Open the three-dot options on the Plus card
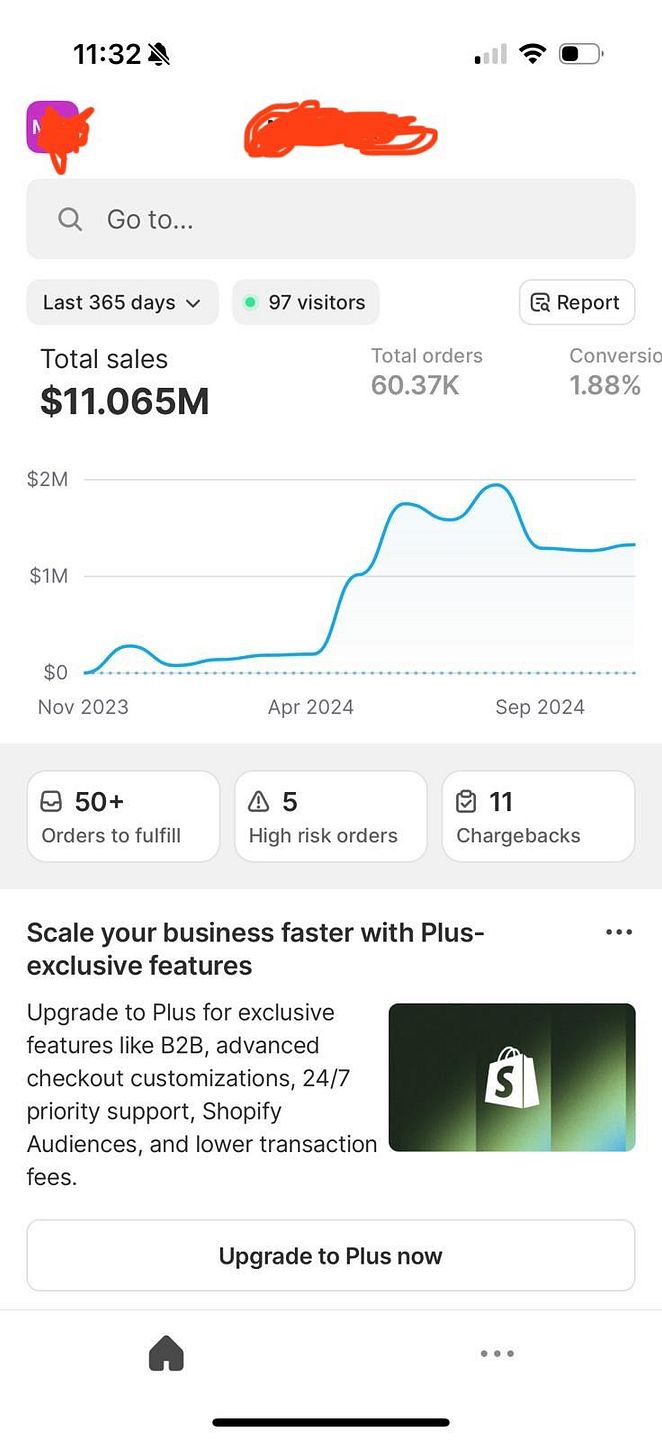662x1440 pixels. click(x=619, y=932)
